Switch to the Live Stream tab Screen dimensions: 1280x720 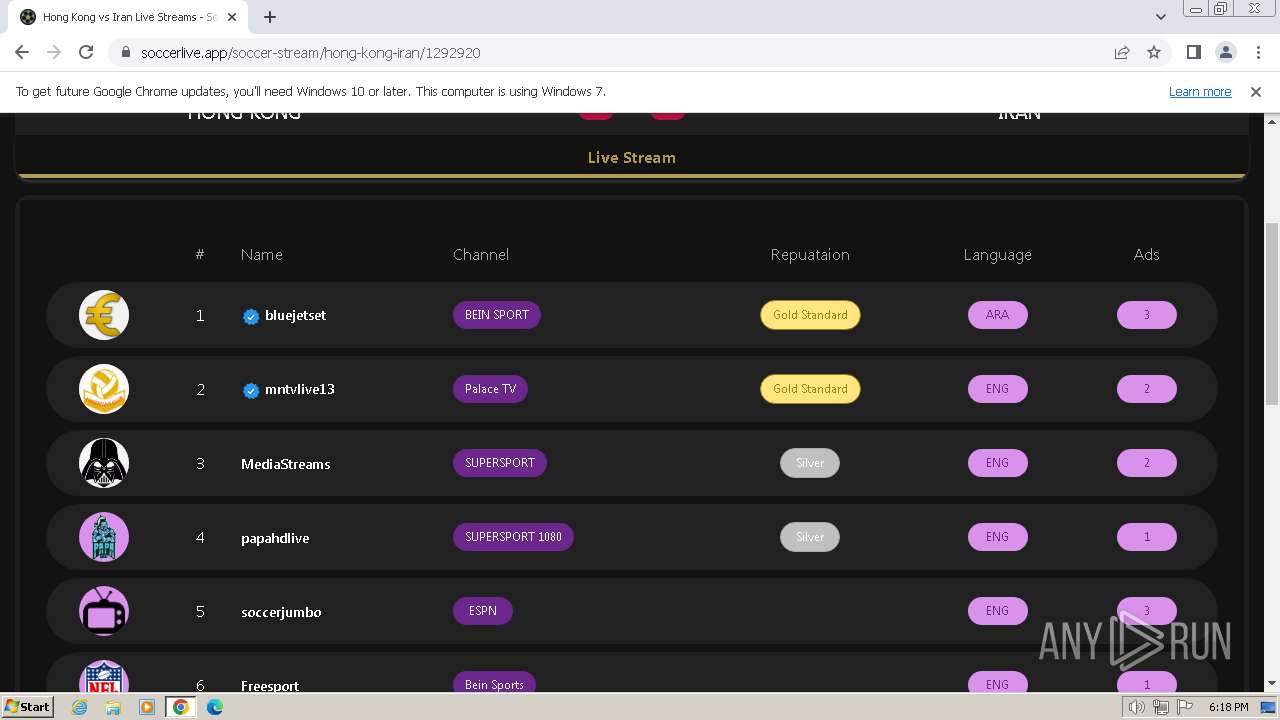632,157
